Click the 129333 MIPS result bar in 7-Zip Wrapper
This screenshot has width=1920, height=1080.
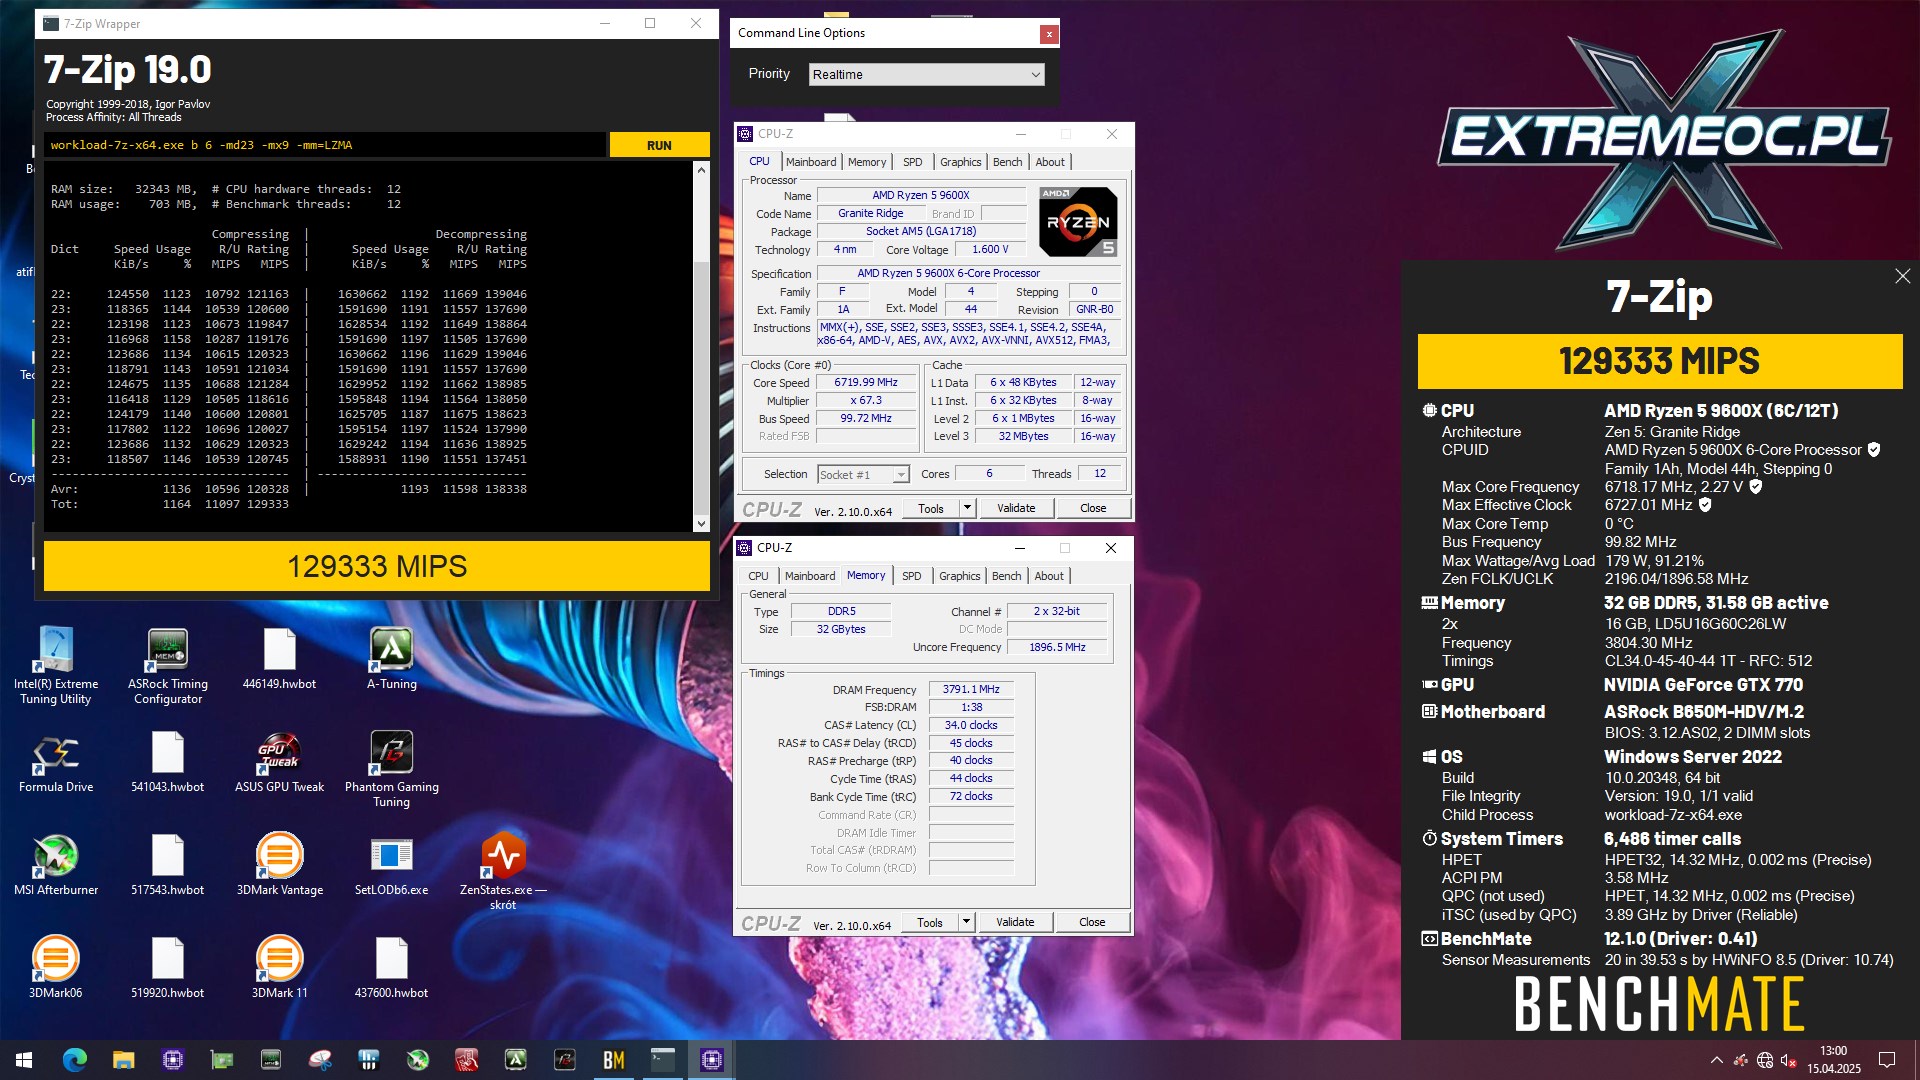377,566
